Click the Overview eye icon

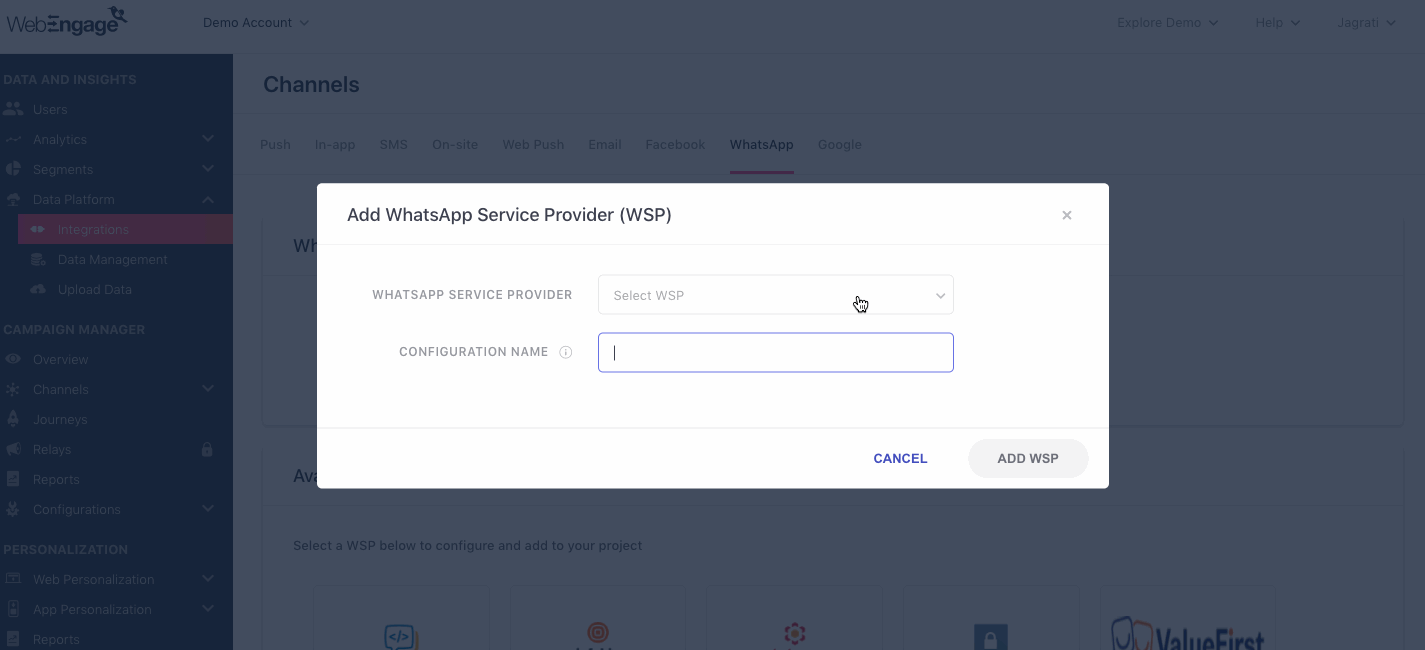[x=13, y=359]
